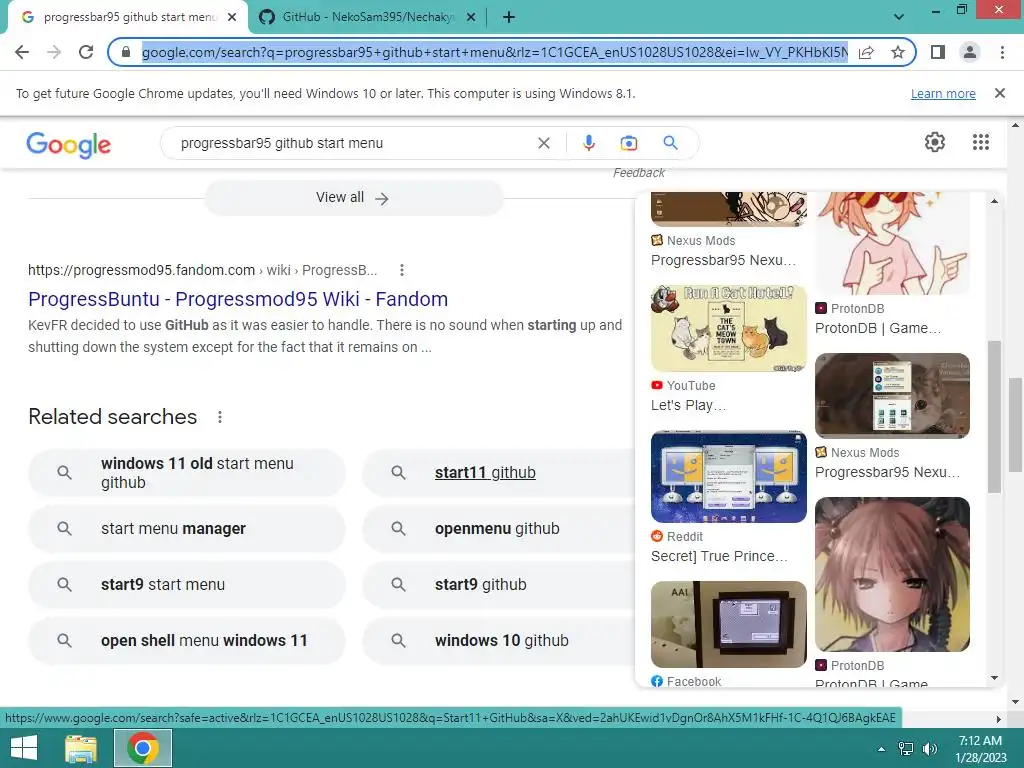
Task: Start voice search with the microphone
Action: pyautogui.click(x=588, y=143)
